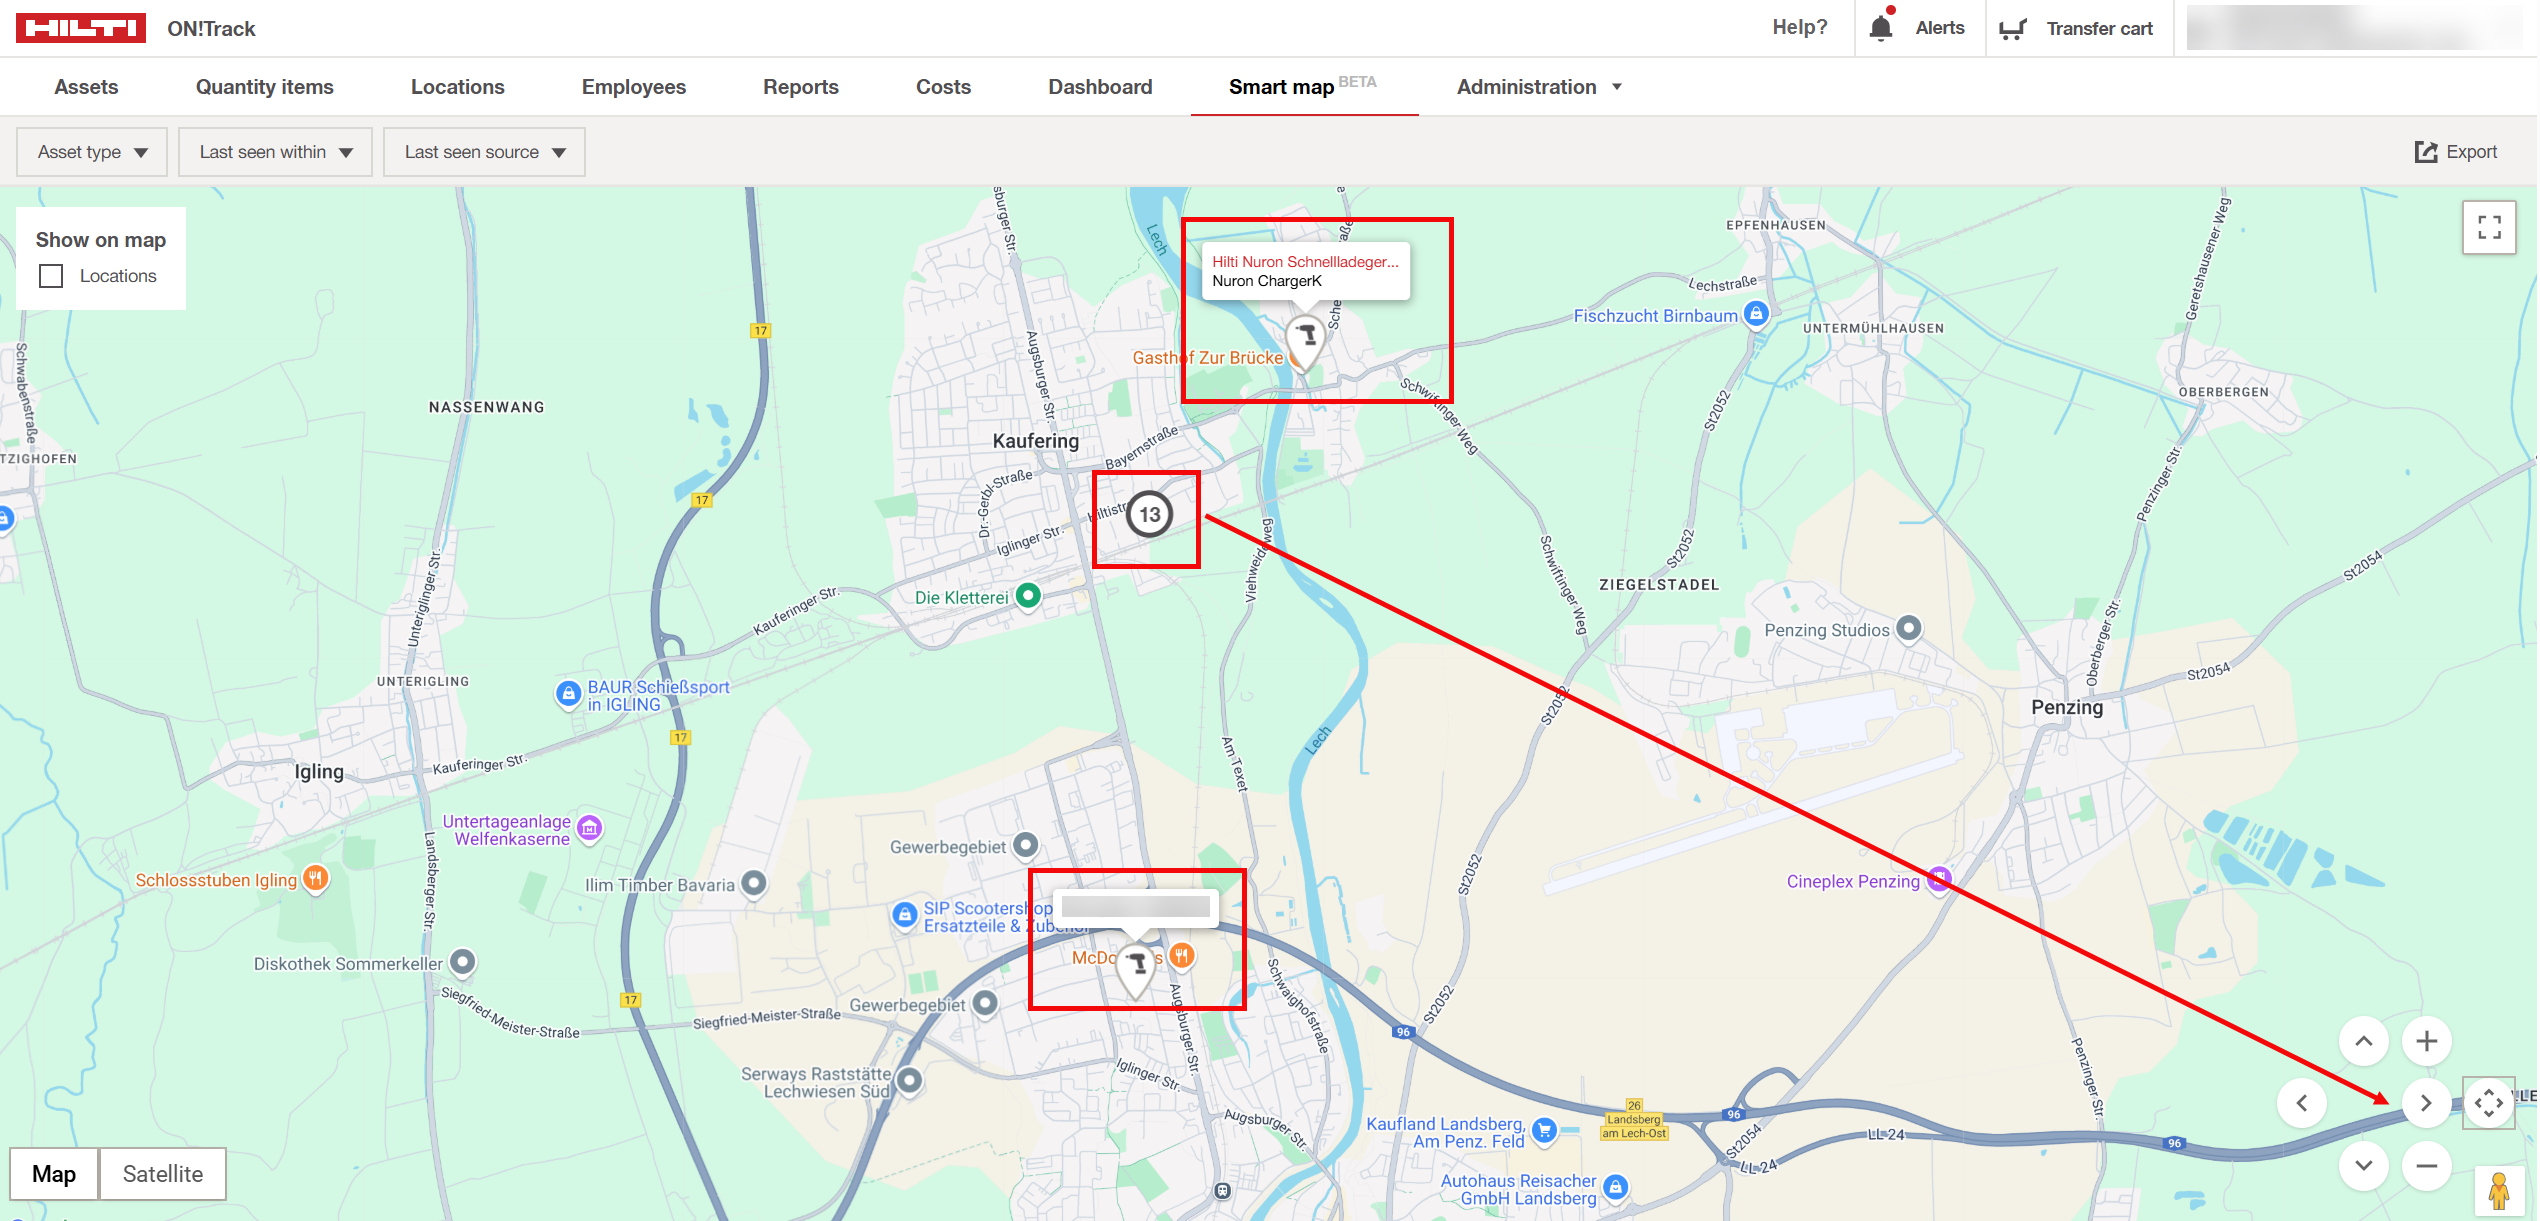Screen dimensions: 2540x1221
Task: Expand the Last seen within filter
Action: click(x=275, y=151)
